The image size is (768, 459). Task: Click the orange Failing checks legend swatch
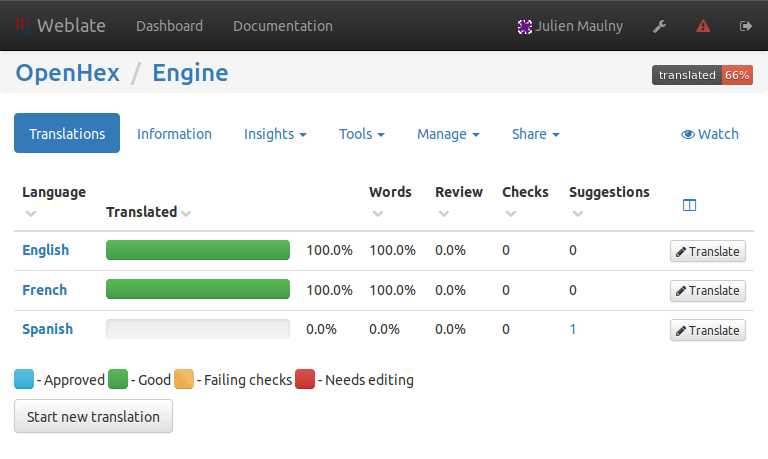point(184,379)
